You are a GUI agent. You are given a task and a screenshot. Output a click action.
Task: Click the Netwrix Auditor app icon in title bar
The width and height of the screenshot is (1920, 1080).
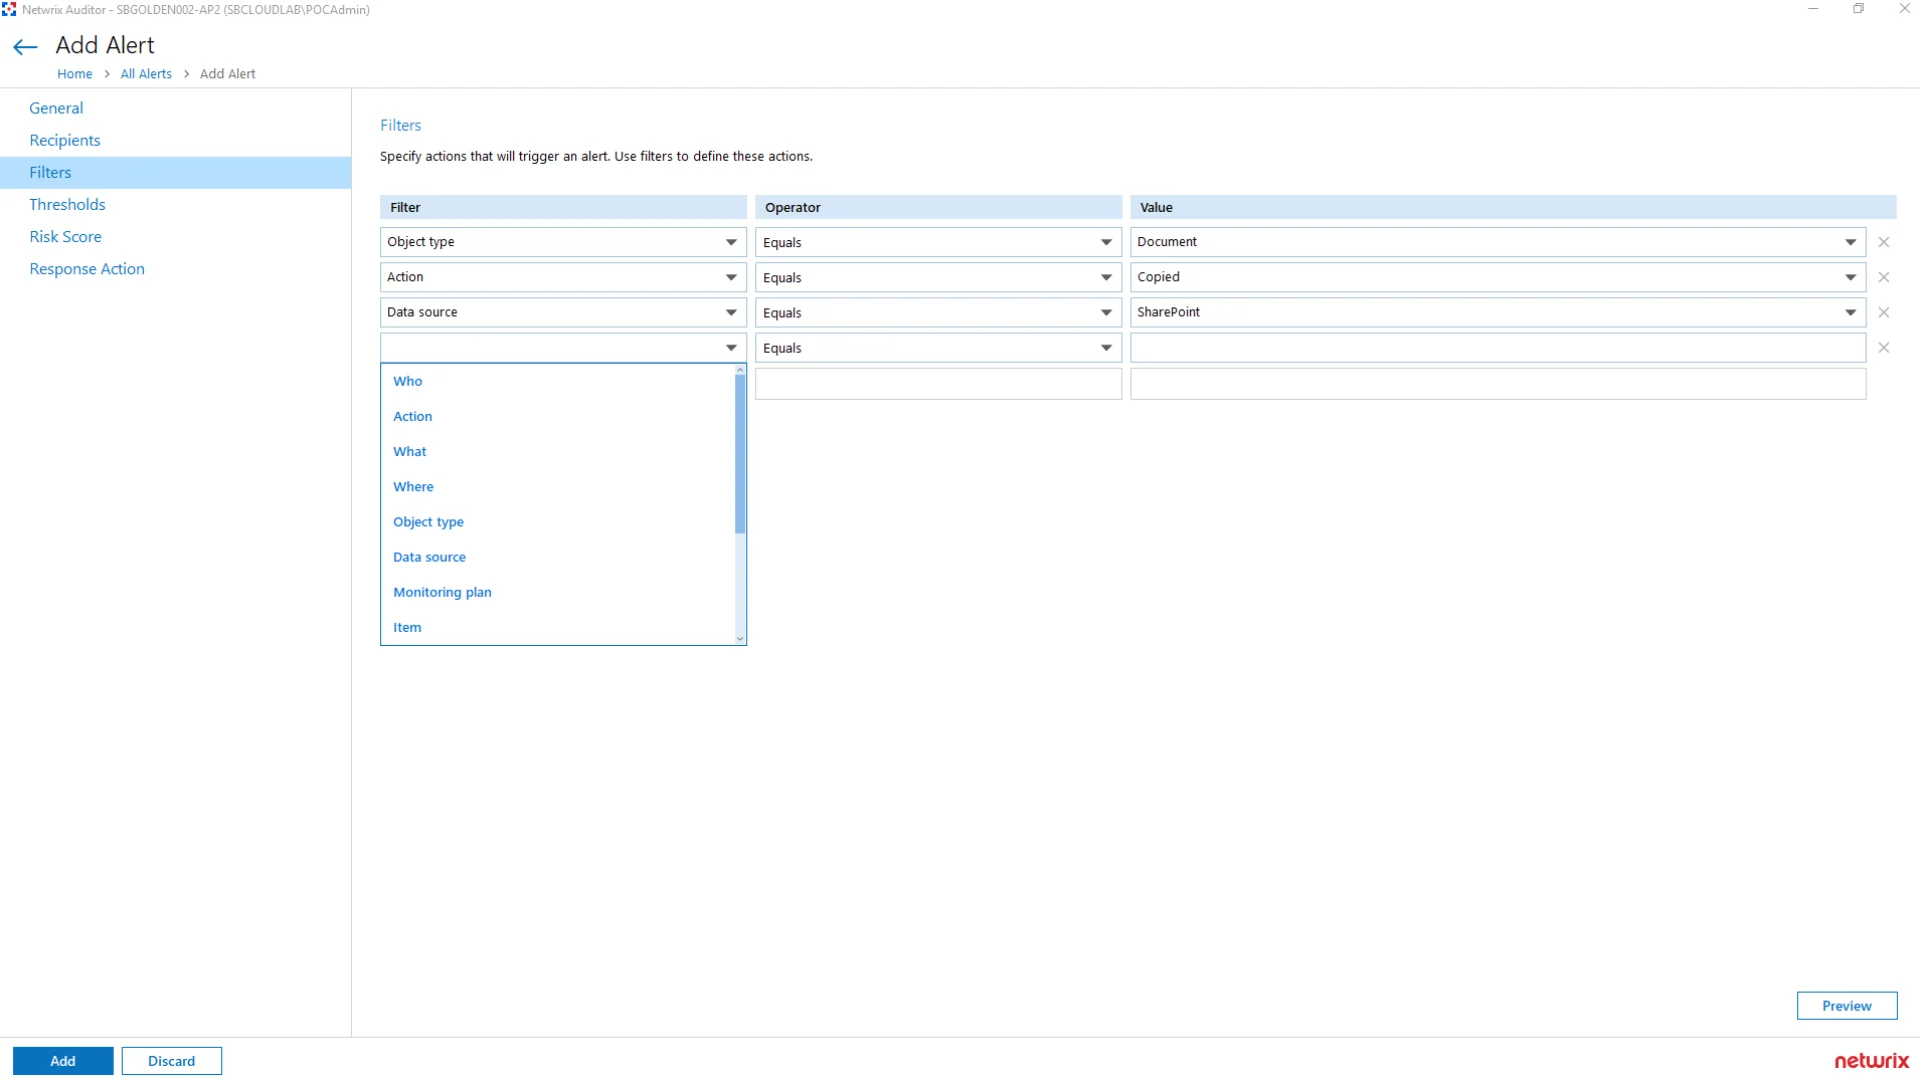click(9, 9)
